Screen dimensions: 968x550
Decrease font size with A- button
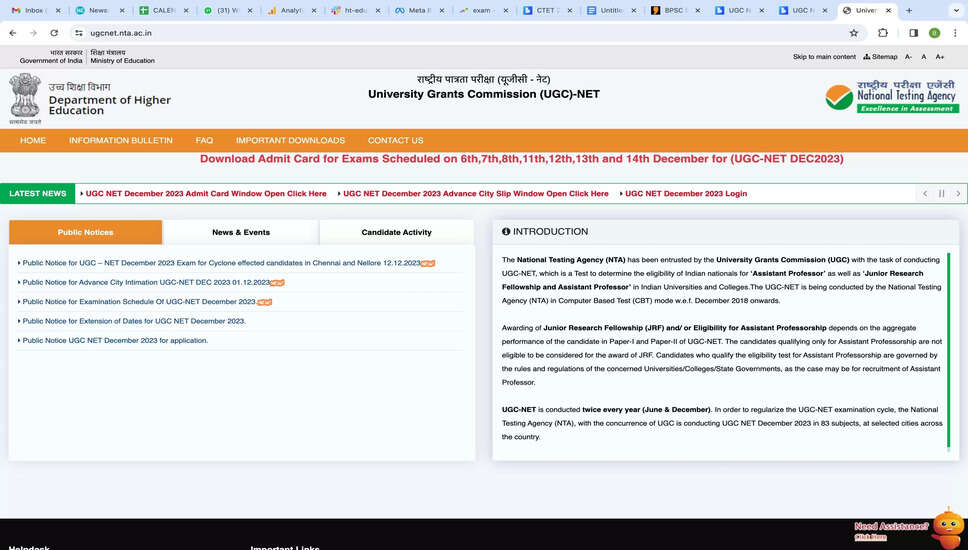tap(909, 57)
